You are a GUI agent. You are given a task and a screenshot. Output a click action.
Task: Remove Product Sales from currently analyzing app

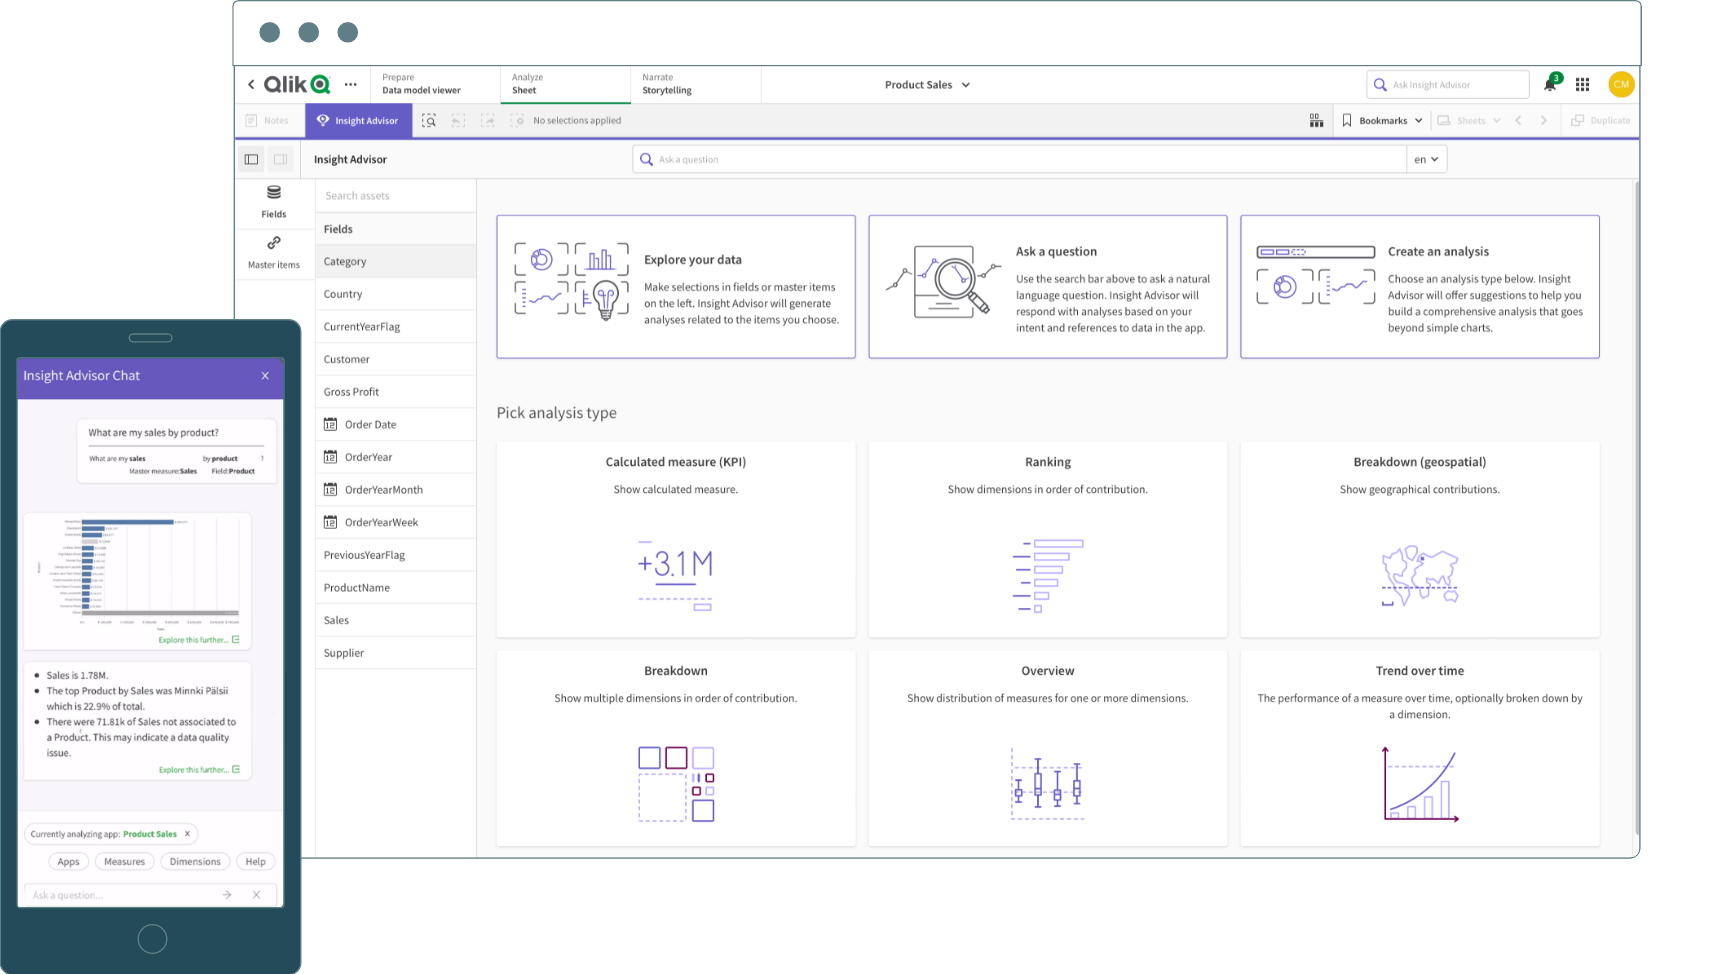[187, 834]
